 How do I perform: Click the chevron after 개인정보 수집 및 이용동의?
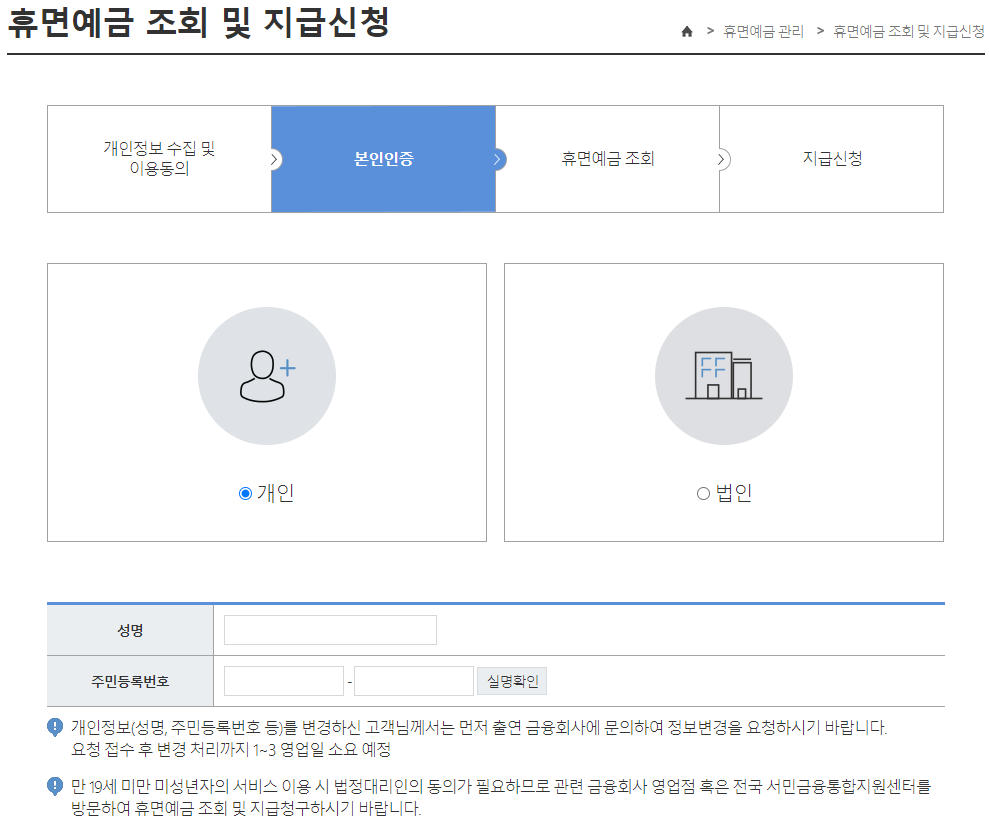coord(275,159)
